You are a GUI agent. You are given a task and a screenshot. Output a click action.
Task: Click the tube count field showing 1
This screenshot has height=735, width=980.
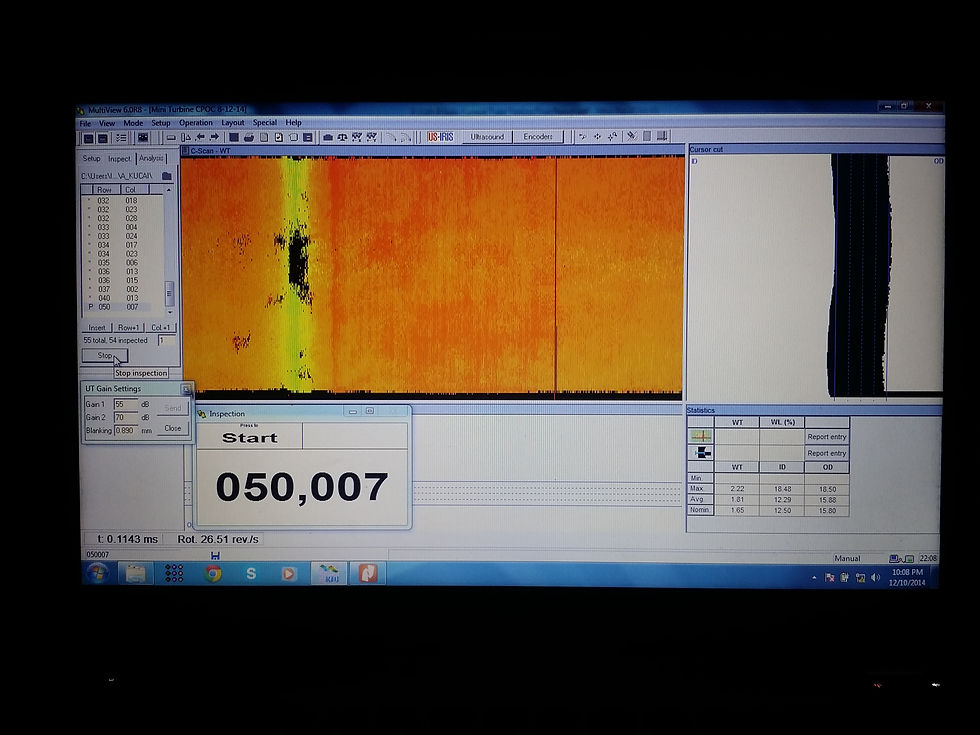(x=166, y=341)
